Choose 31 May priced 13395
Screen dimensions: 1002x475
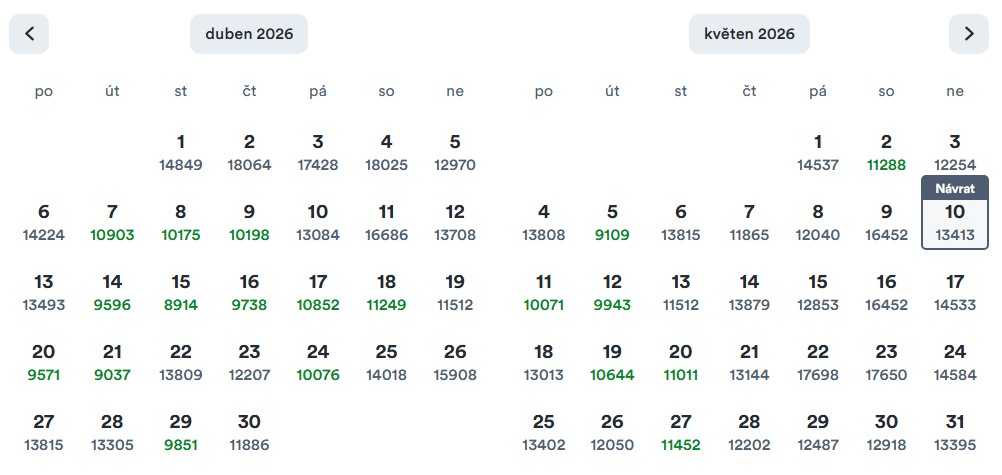[955, 433]
